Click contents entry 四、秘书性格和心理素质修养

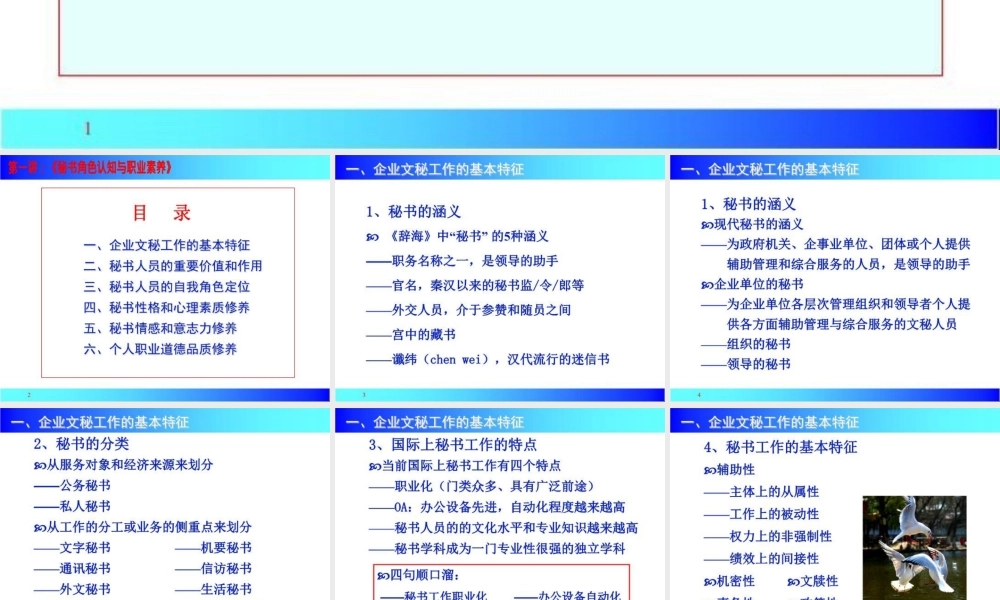click(x=166, y=307)
